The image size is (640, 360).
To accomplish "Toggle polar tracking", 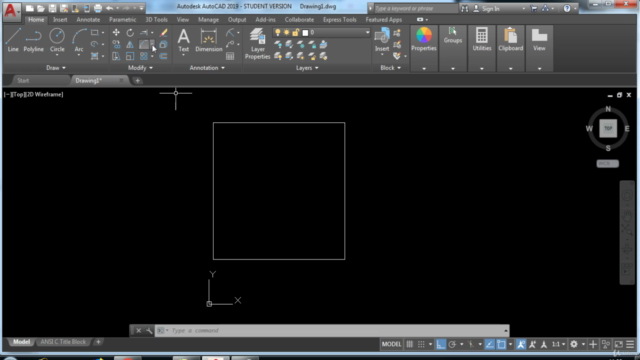I will (452, 344).
